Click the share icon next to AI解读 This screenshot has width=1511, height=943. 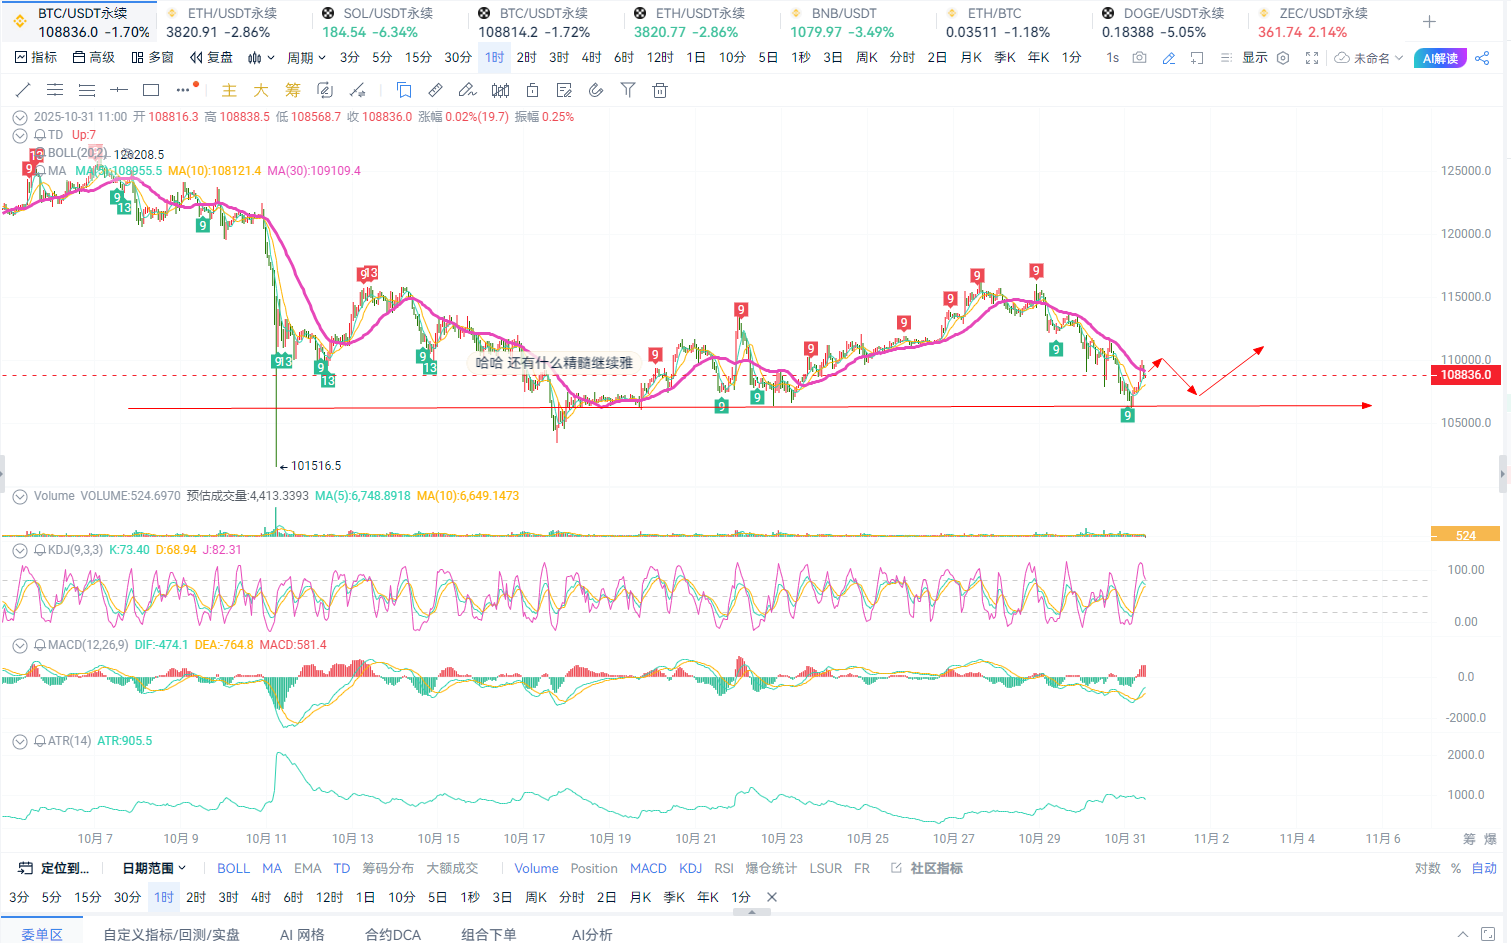pos(1482,58)
